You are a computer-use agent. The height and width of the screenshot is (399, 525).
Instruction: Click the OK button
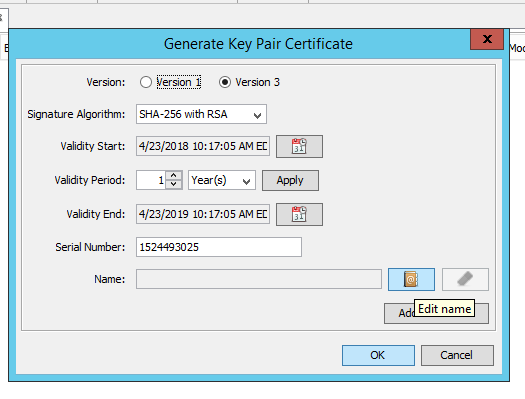click(378, 355)
